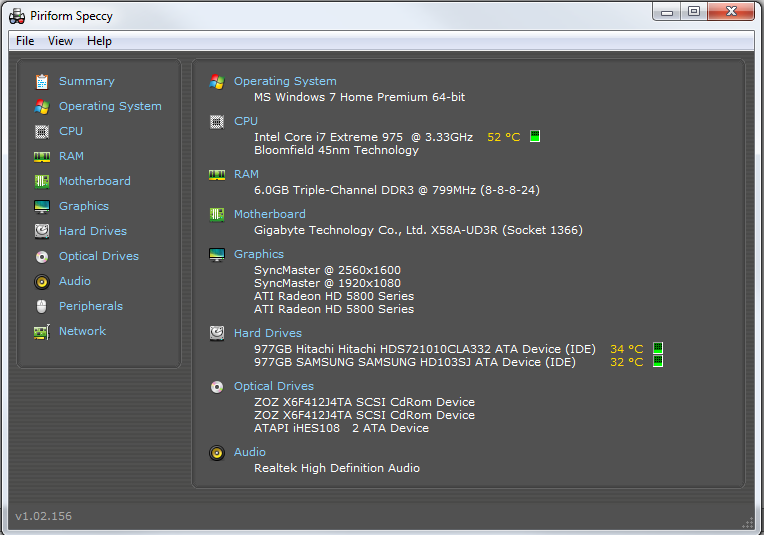The height and width of the screenshot is (535, 765).
Task: Click the resize grip at window corner
Action: click(x=747, y=523)
